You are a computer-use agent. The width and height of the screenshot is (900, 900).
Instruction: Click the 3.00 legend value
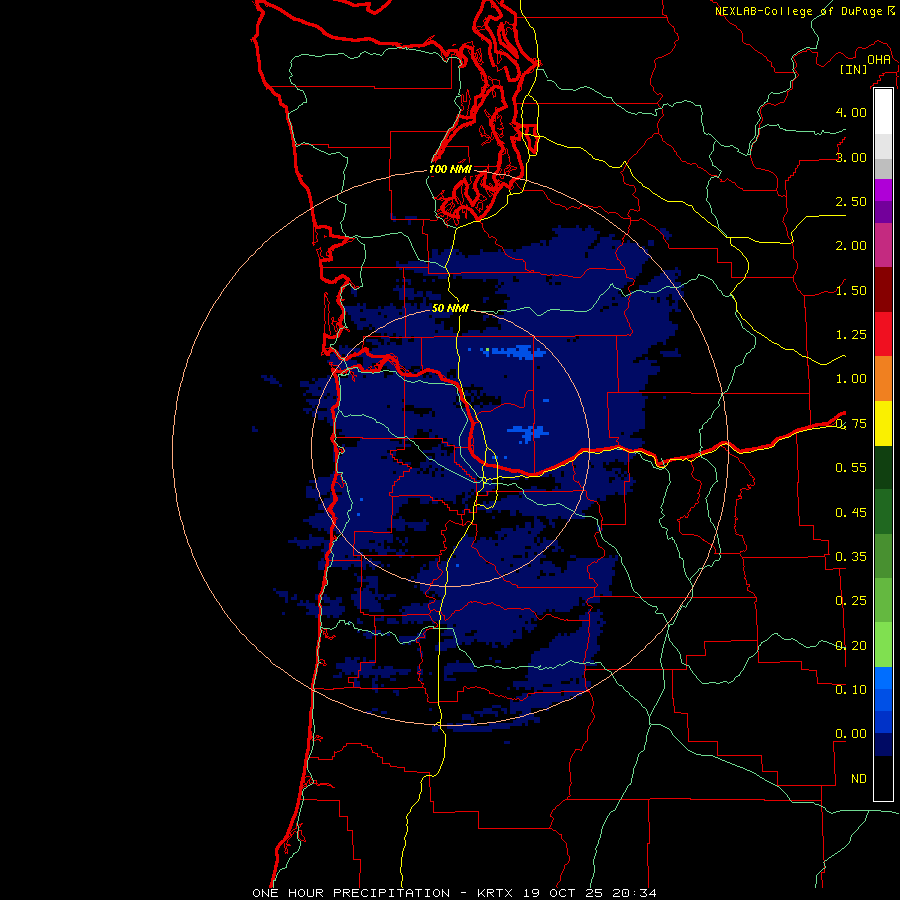tap(851, 157)
